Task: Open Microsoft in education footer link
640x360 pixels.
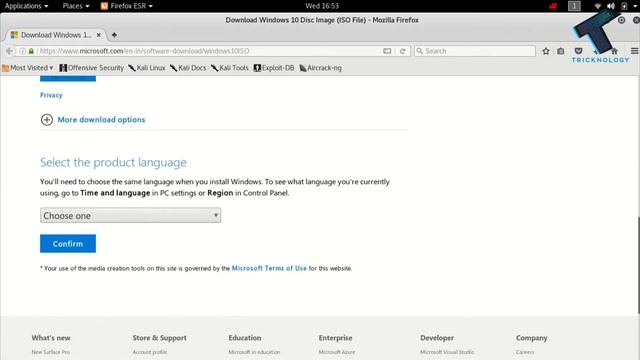Action: click(254, 352)
